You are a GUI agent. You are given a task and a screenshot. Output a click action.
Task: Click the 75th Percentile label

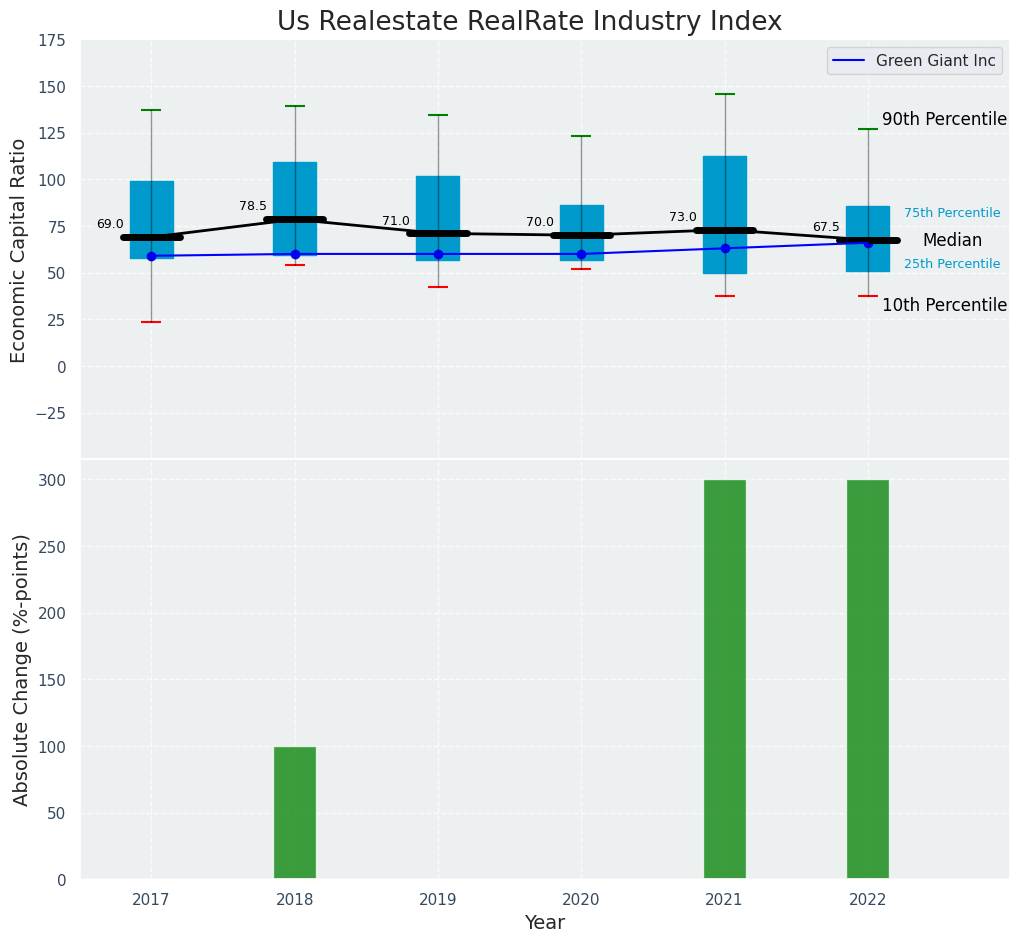click(952, 213)
